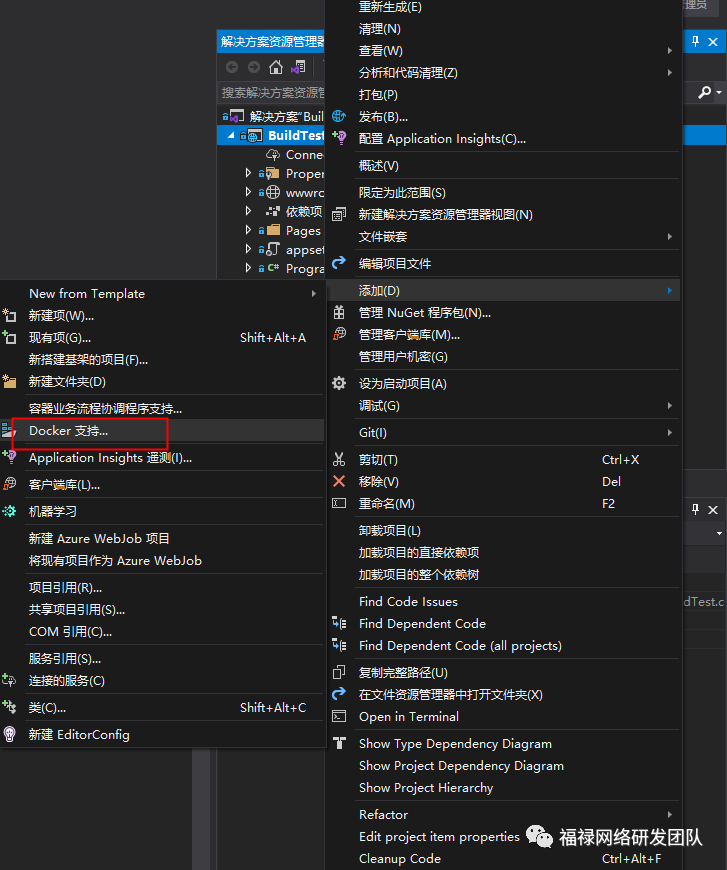Collapse the BuildTest project node arrow
Image resolution: width=727 pixels, height=870 pixels.
tap(231, 135)
